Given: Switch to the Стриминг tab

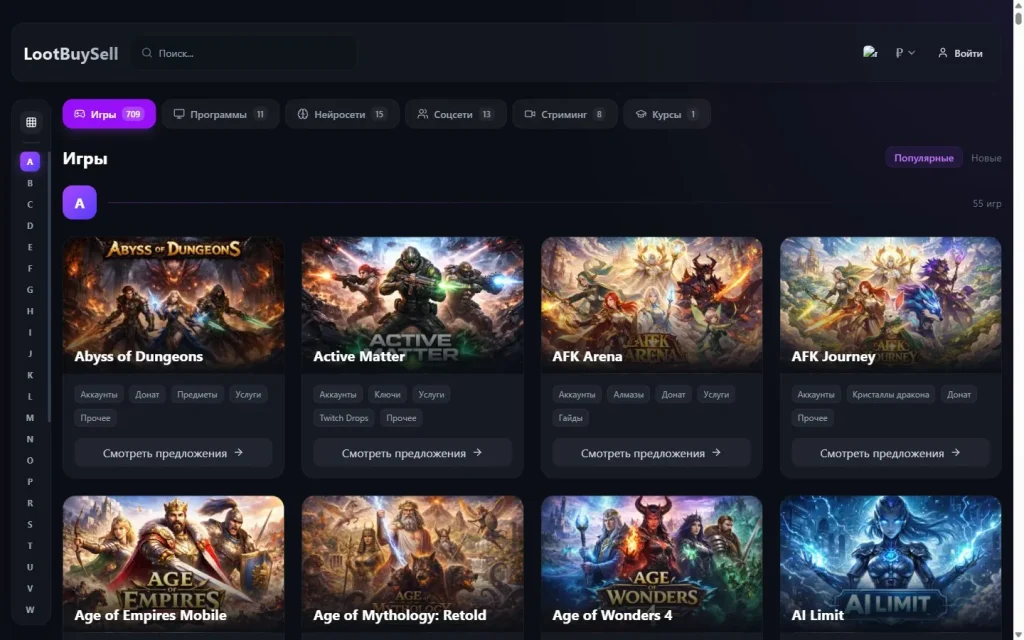Looking at the screenshot, I should tap(565, 114).
